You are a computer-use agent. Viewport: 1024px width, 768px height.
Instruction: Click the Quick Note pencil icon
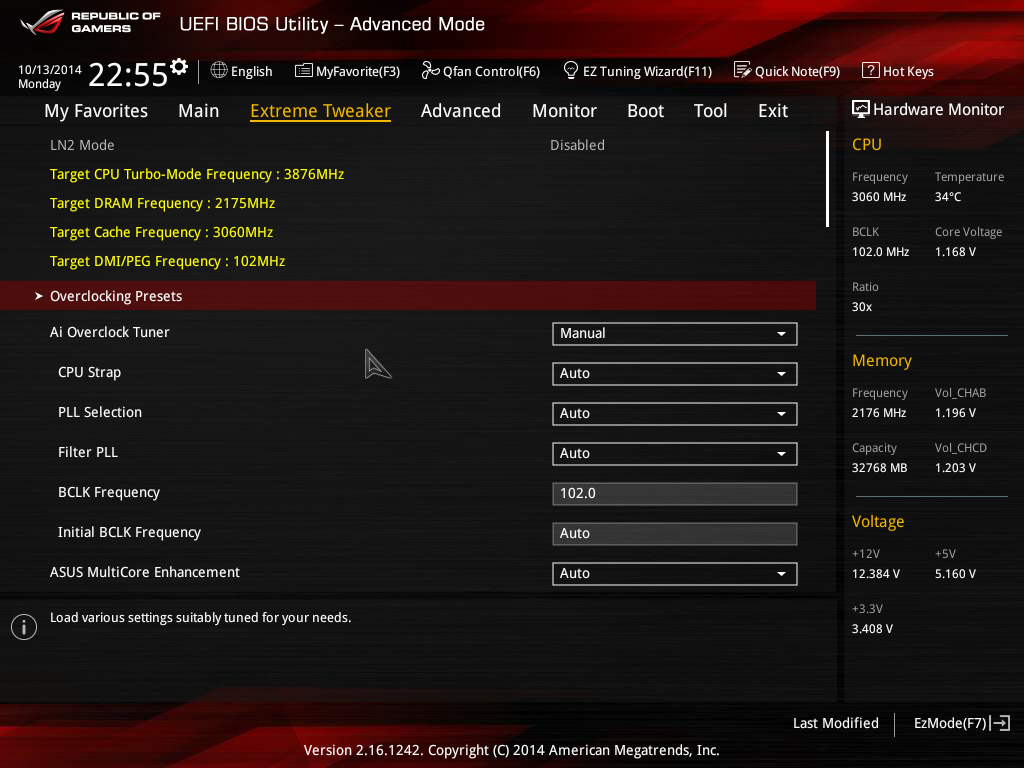point(742,70)
